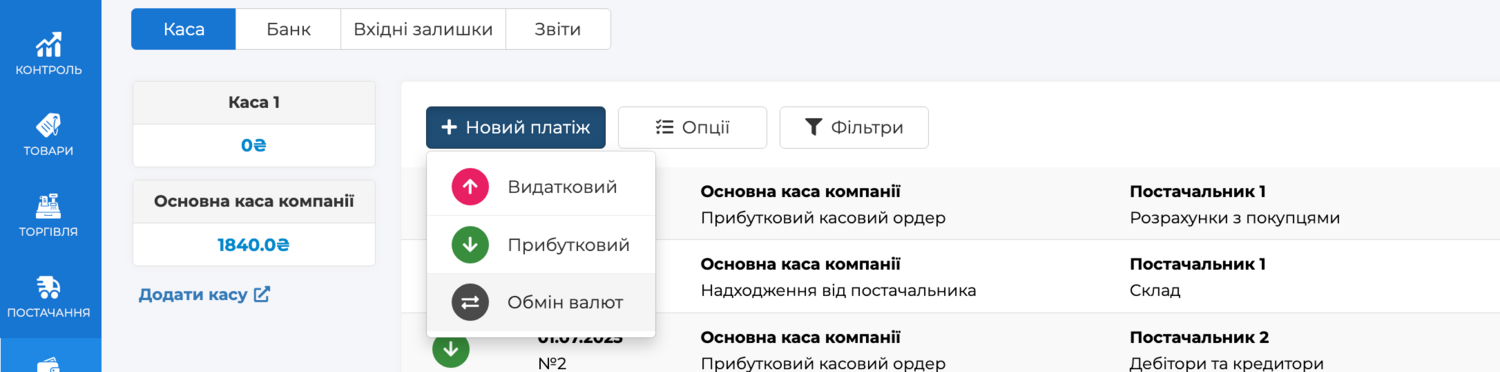The width and height of the screenshot is (1500, 372).
Task: Click the Дебітори та кредитори text
Action: (1227, 364)
